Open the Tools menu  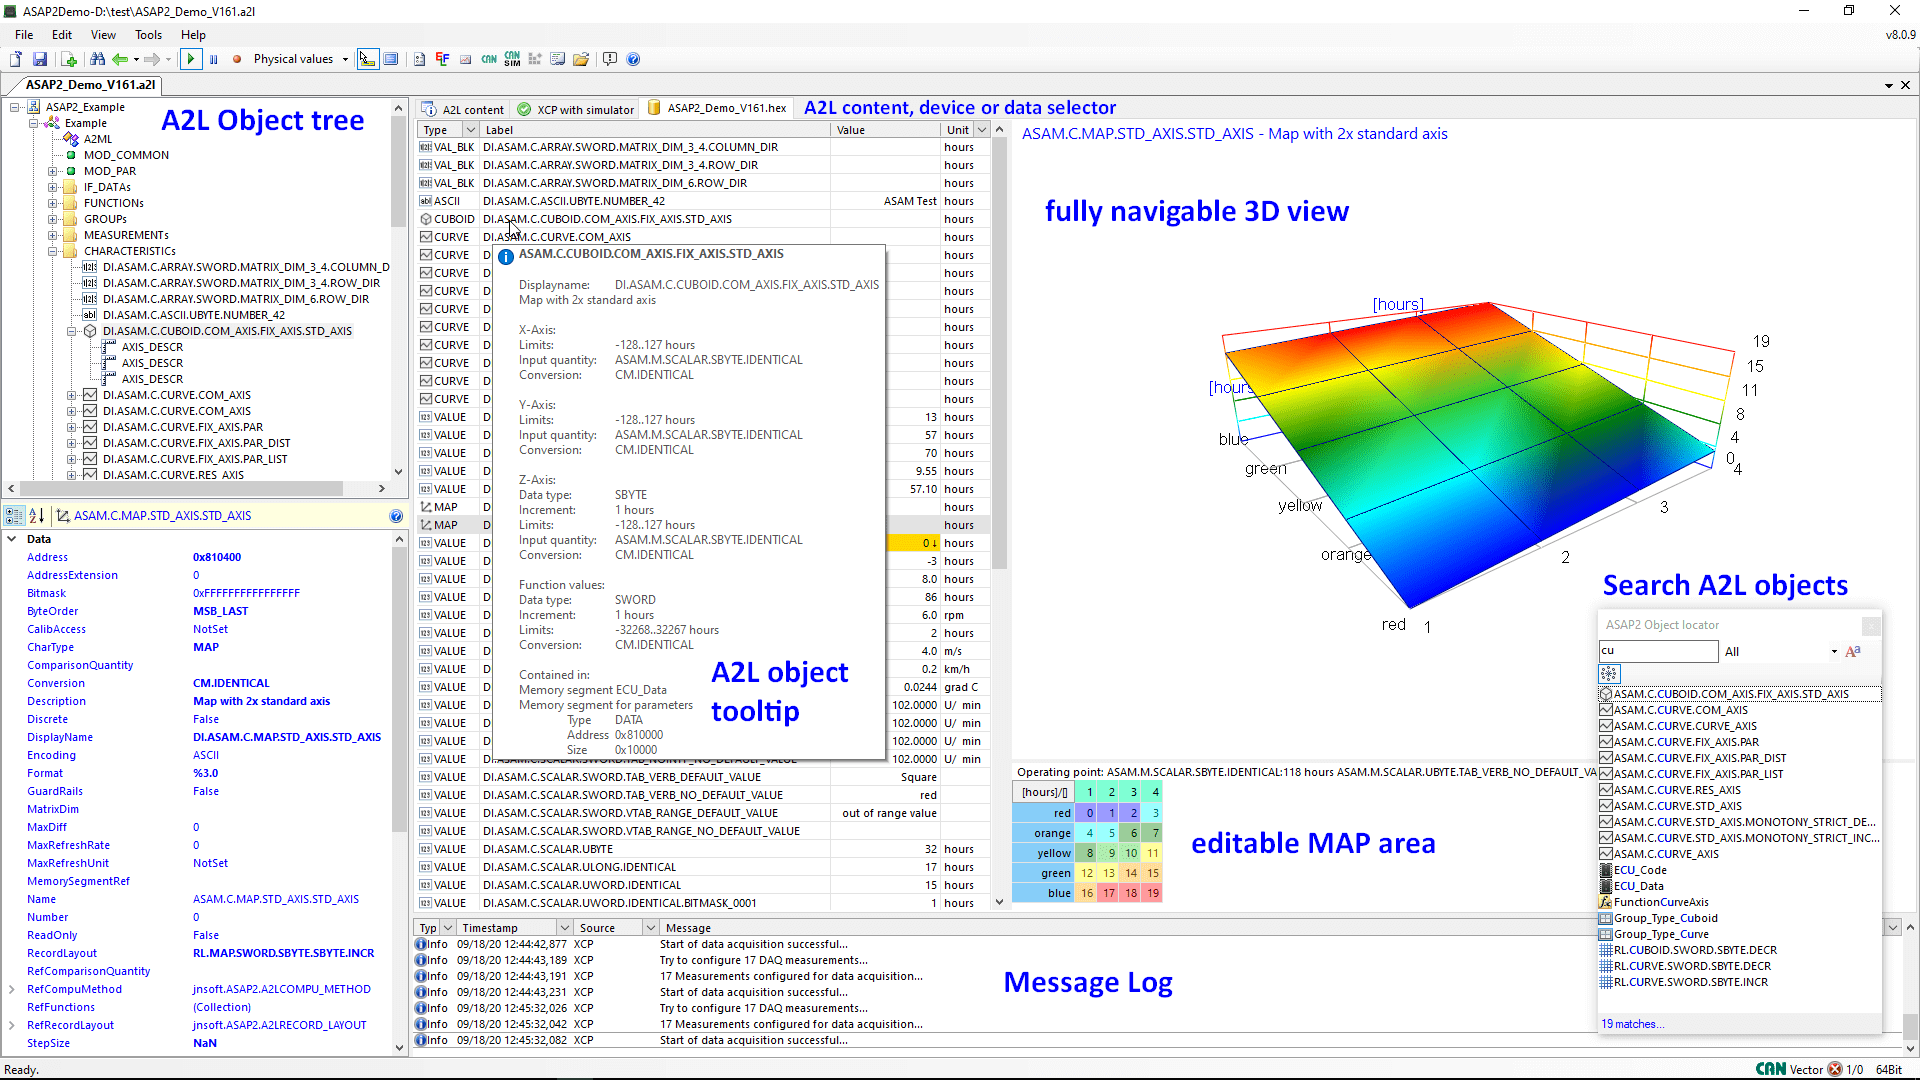coord(148,34)
